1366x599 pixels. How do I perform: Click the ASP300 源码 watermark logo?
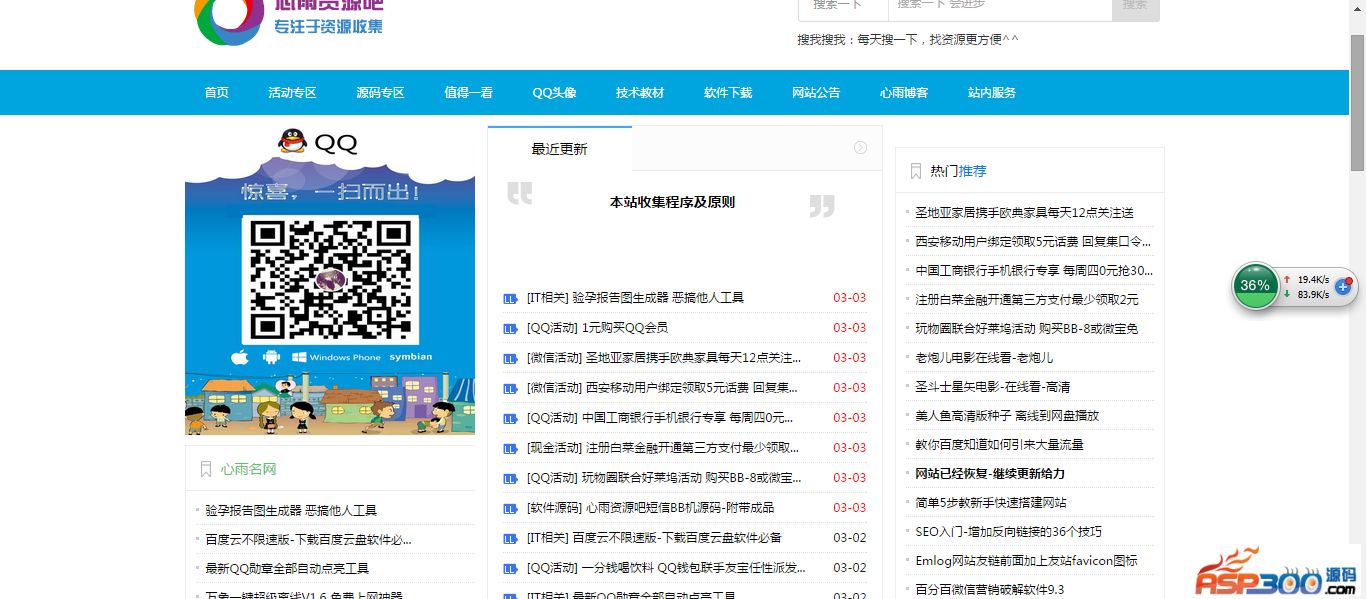pos(1277,574)
